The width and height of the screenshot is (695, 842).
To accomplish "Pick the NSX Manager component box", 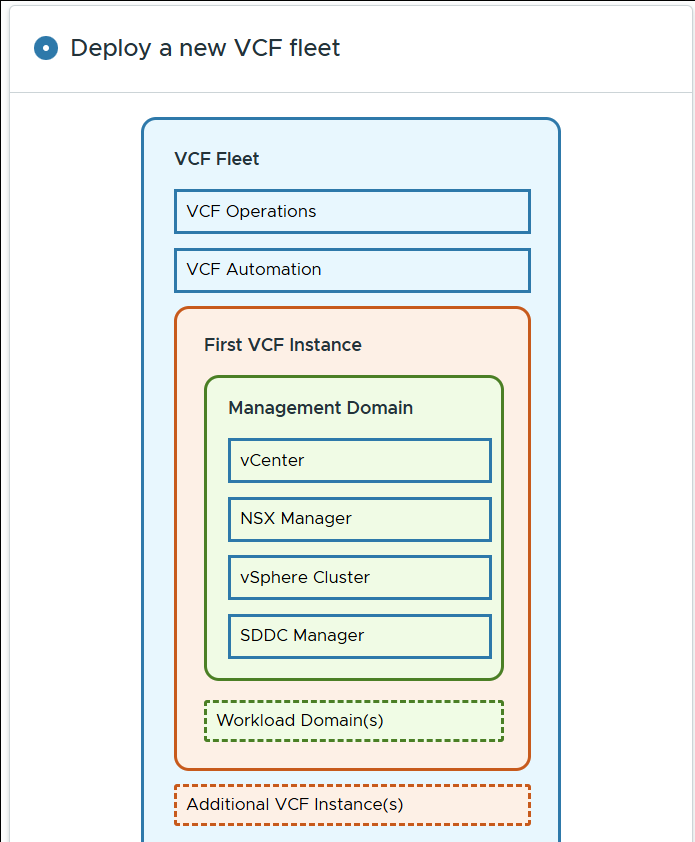I will click(360, 519).
